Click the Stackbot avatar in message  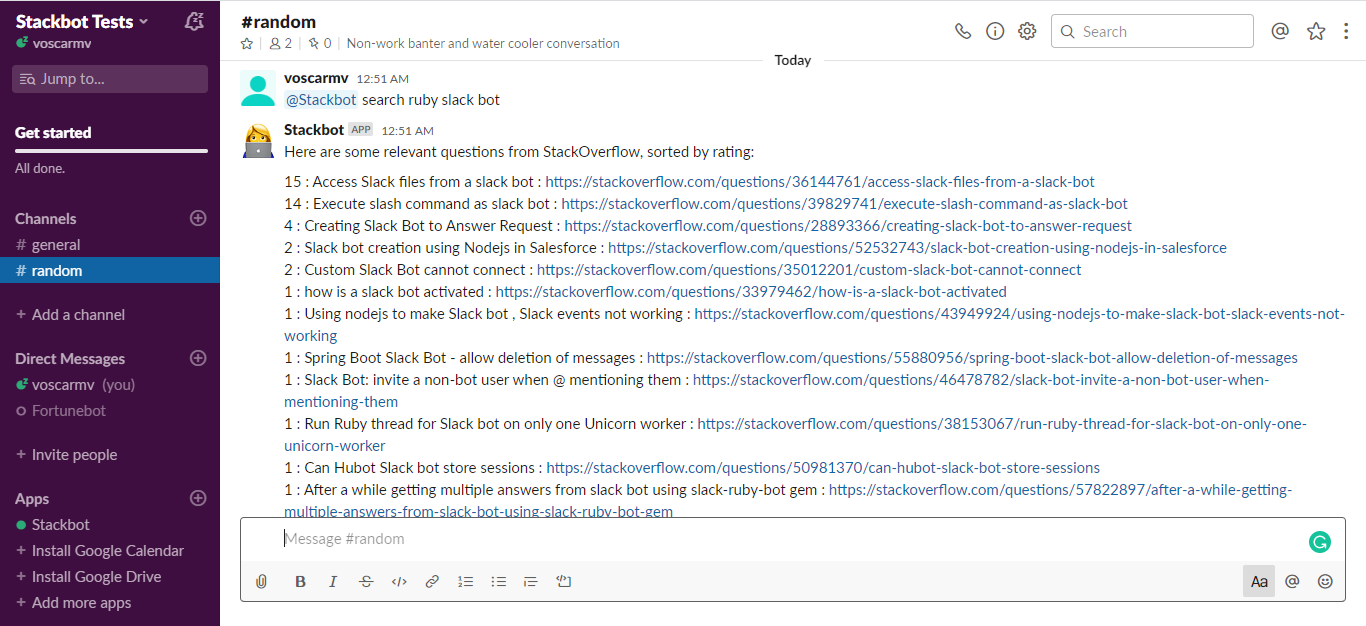(x=258, y=140)
